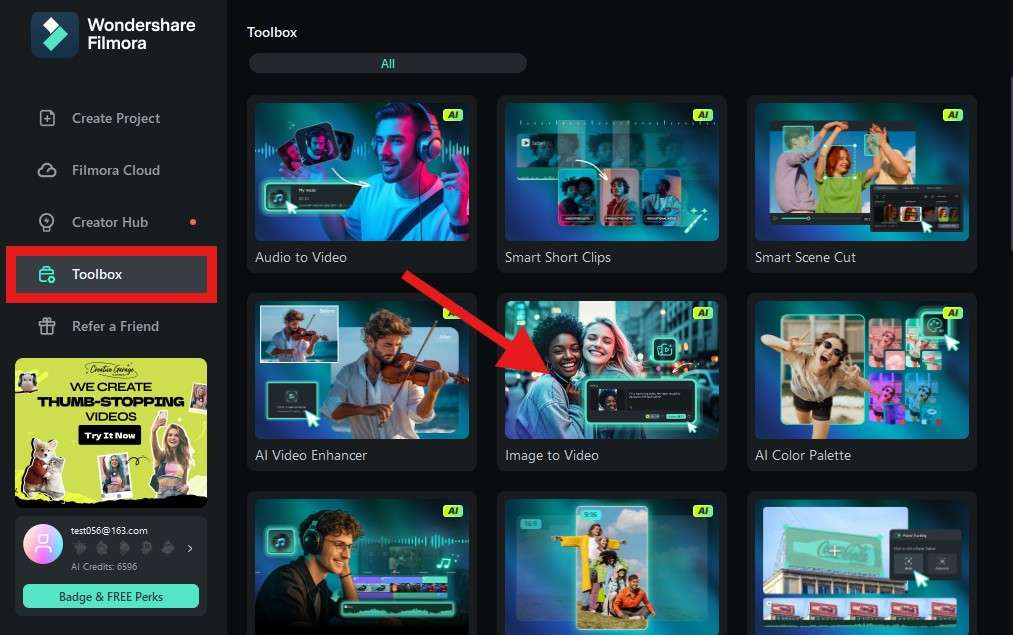Go to Creator Hub in the sidebar
Image resolution: width=1013 pixels, height=635 pixels.
pyautogui.click(x=111, y=222)
